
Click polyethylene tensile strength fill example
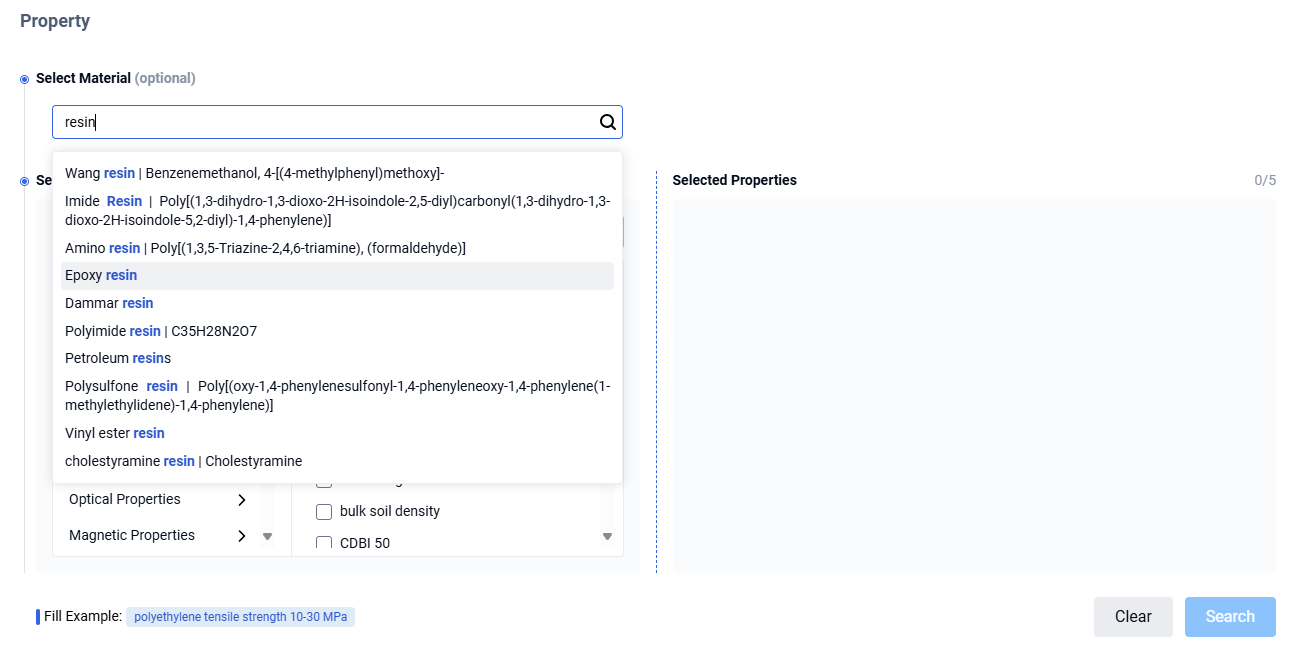click(240, 617)
